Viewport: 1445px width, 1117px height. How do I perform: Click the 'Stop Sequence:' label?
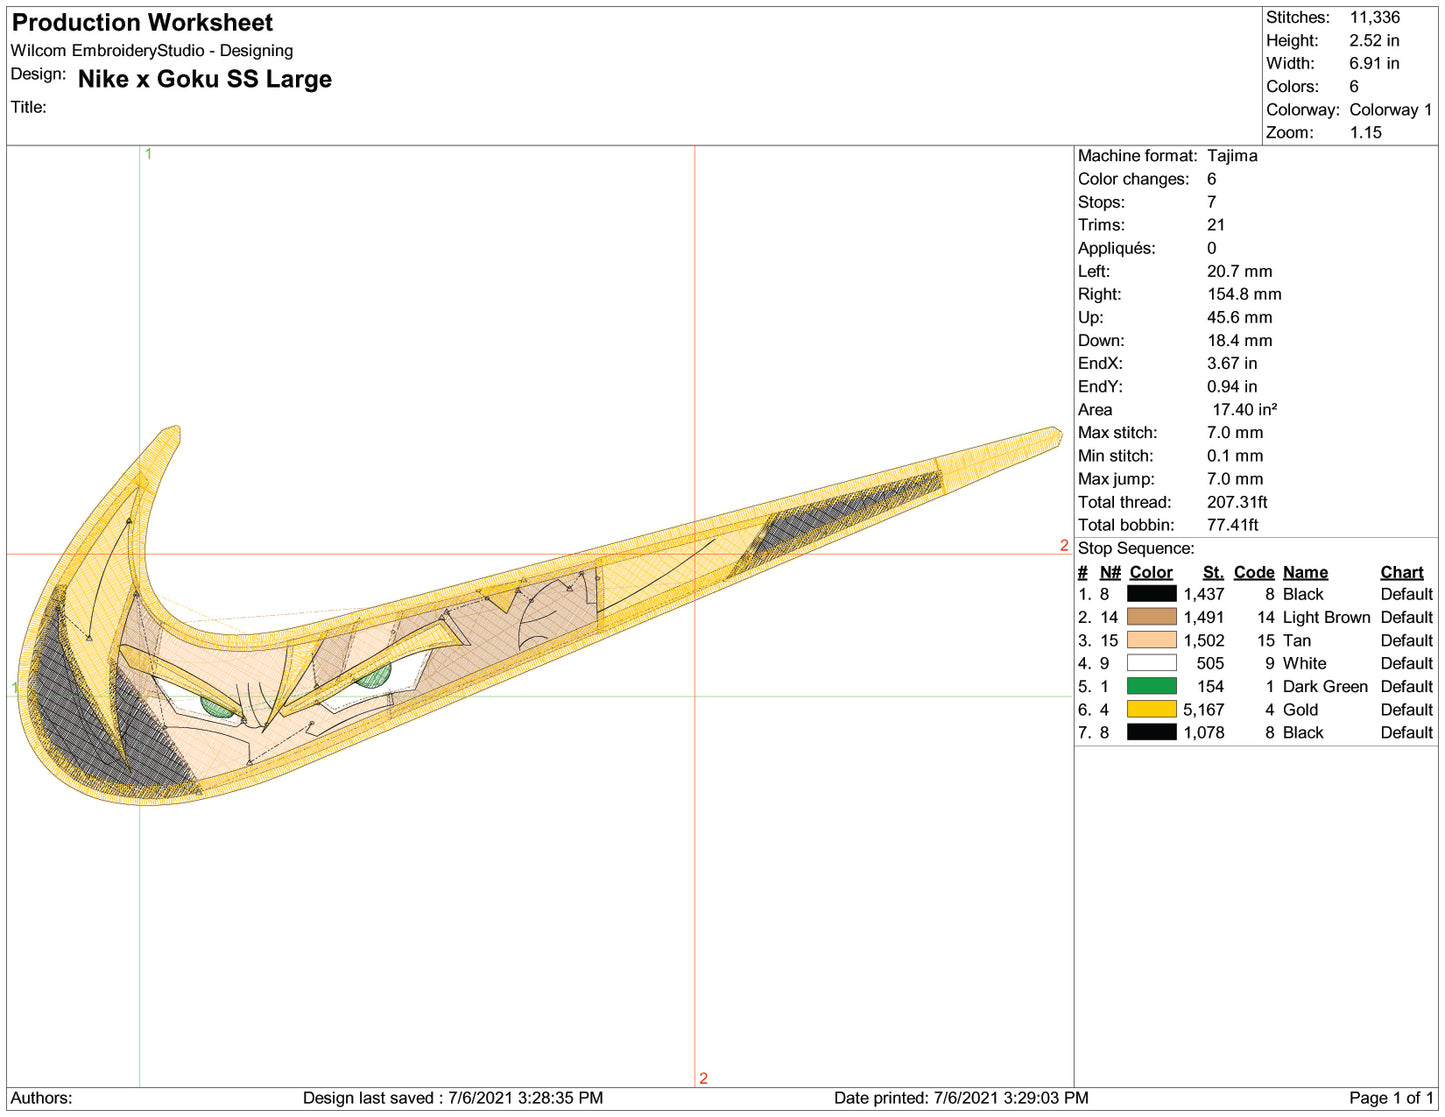1136,548
